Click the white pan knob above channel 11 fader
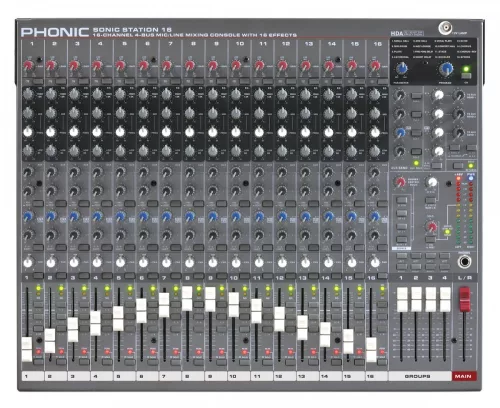The image size is (500, 408). point(259,263)
